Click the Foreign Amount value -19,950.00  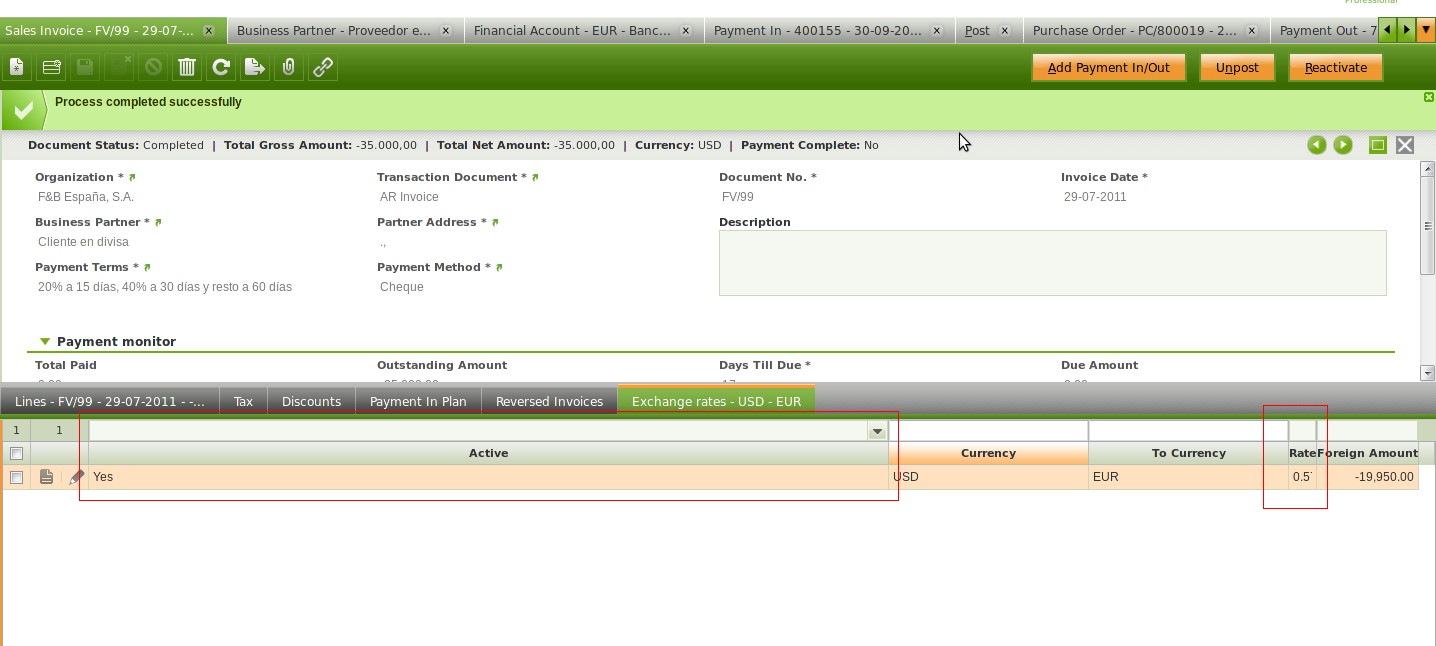tap(1384, 477)
